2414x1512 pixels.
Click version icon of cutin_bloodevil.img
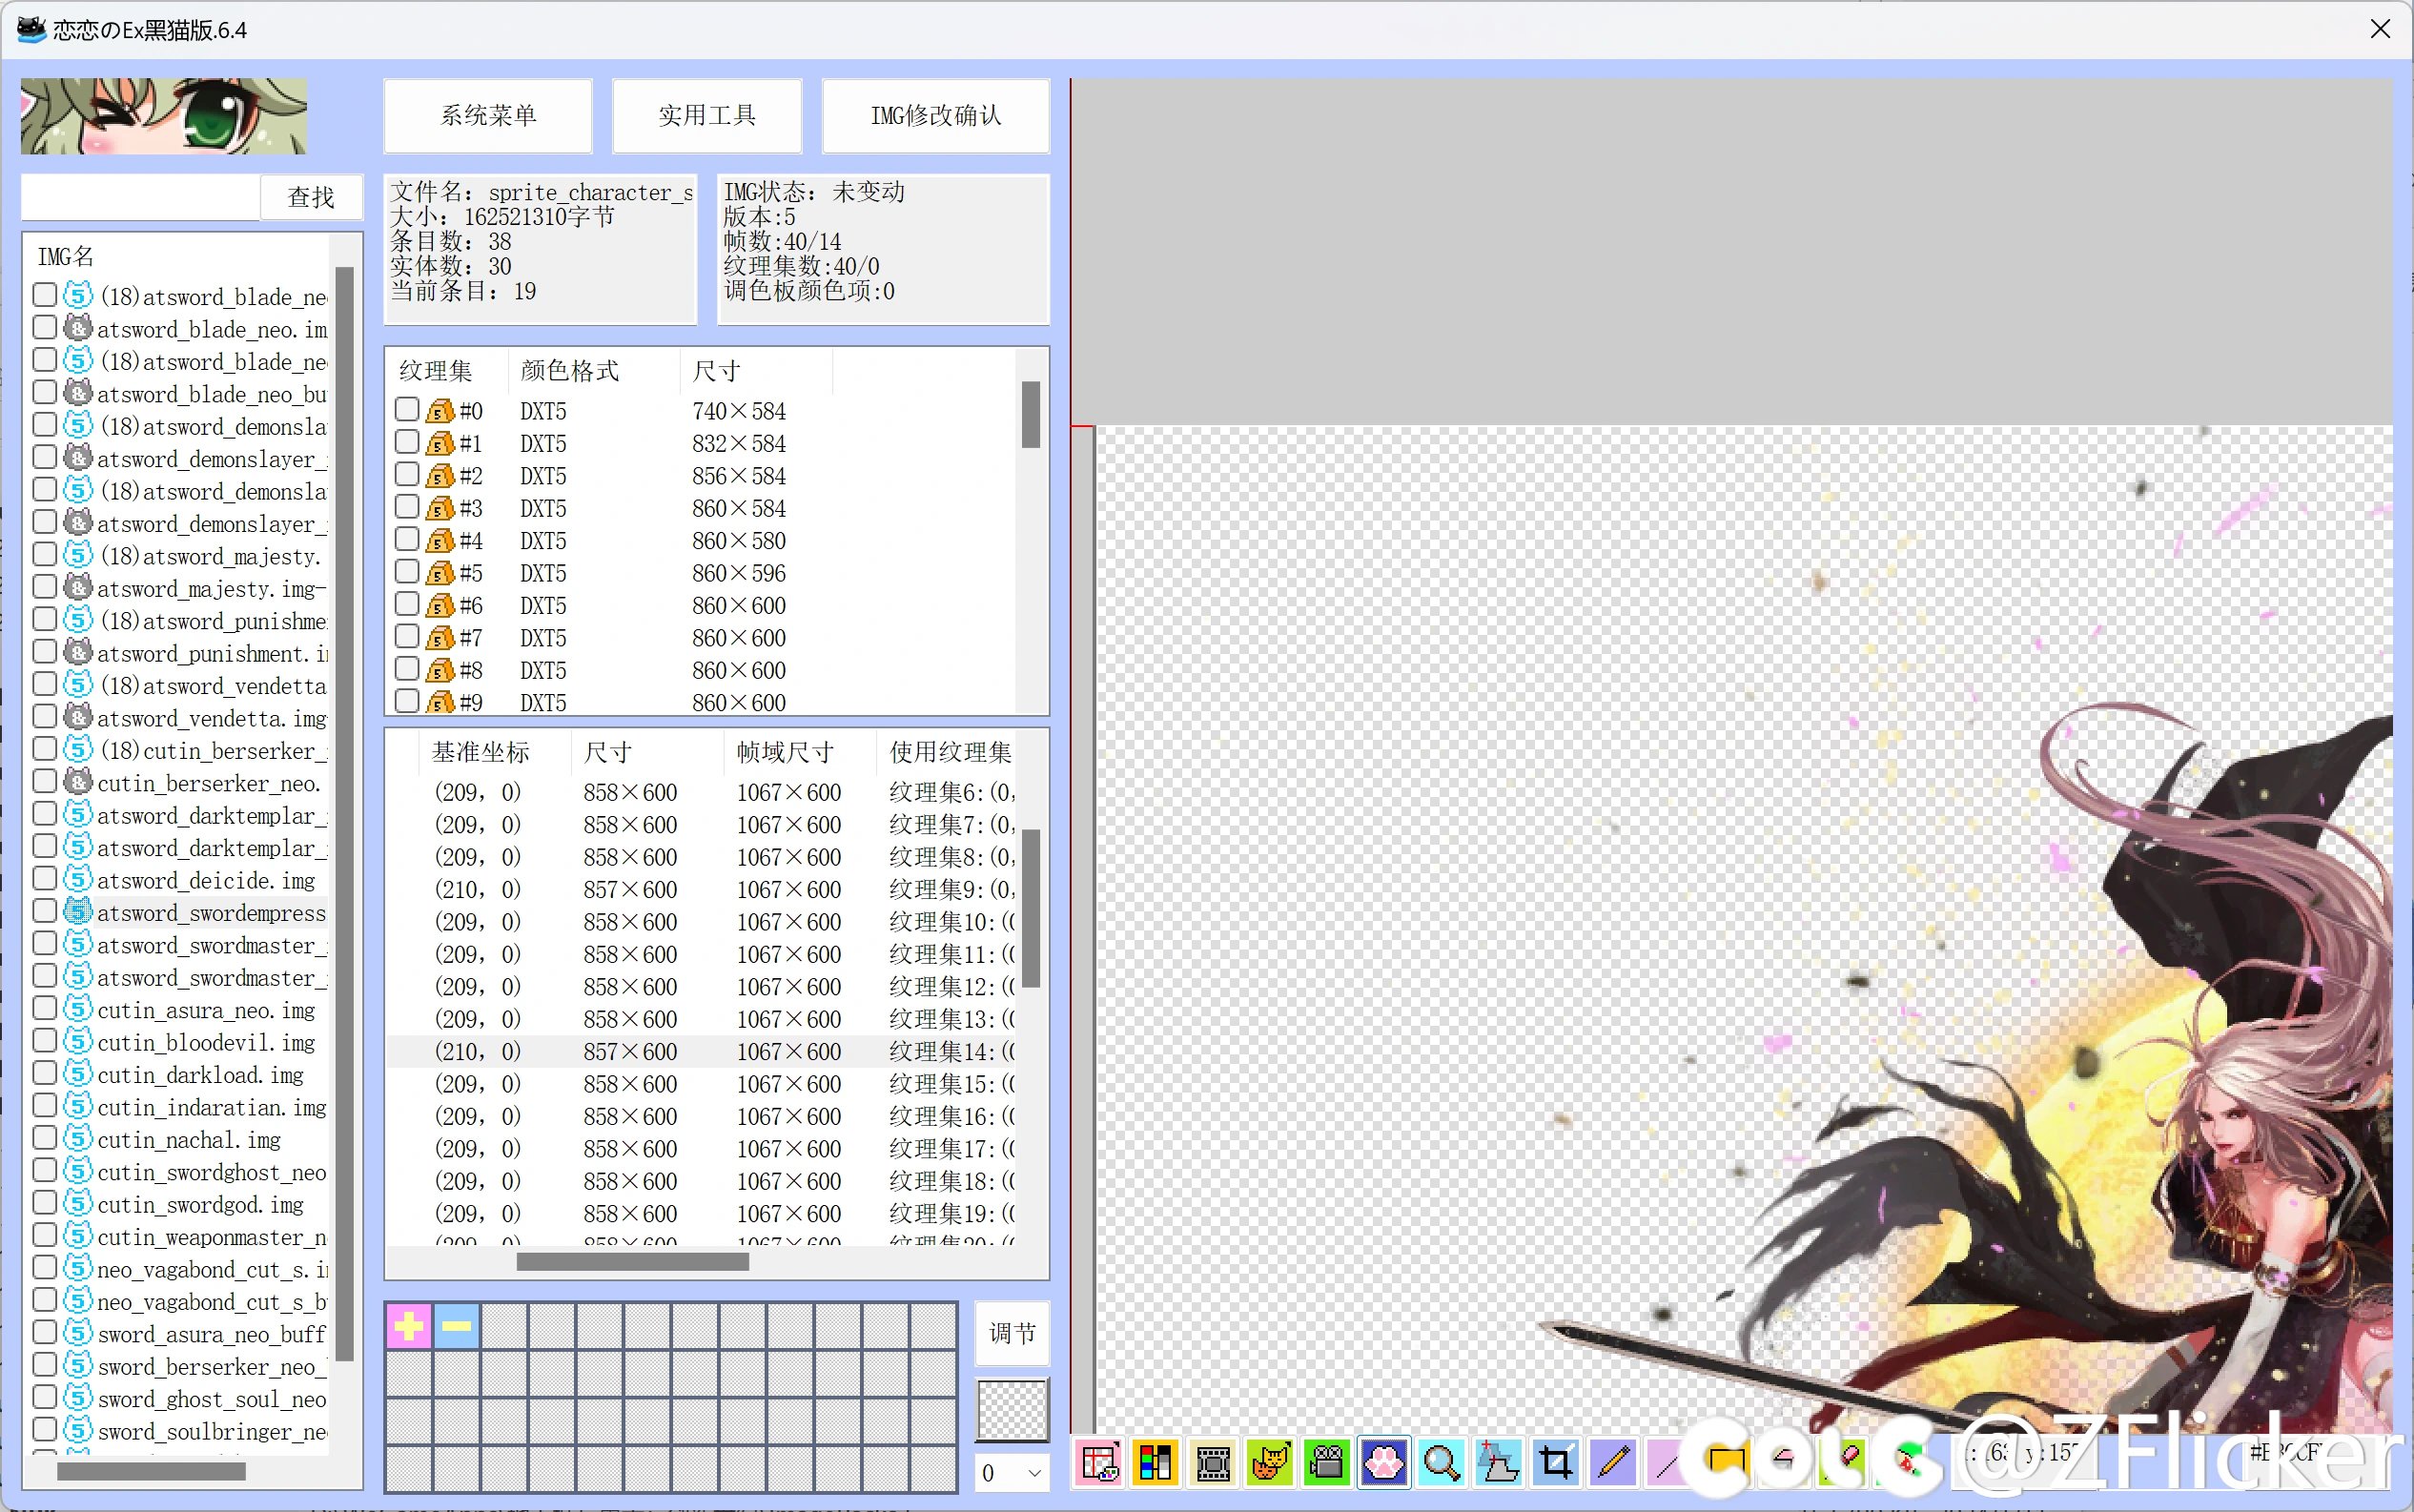pyautogui.click(x=78, y=1041)
